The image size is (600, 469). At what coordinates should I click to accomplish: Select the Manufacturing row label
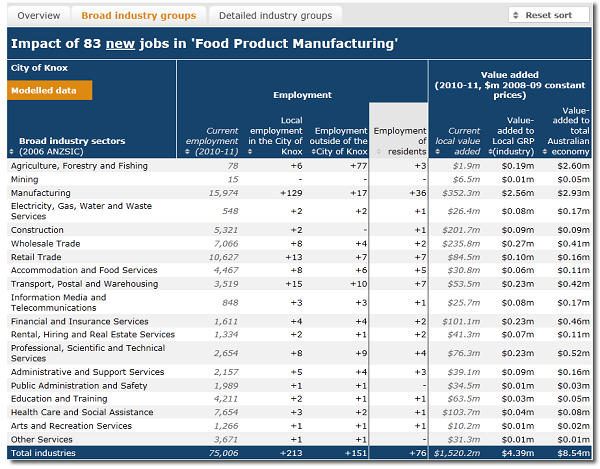(41, 192)
